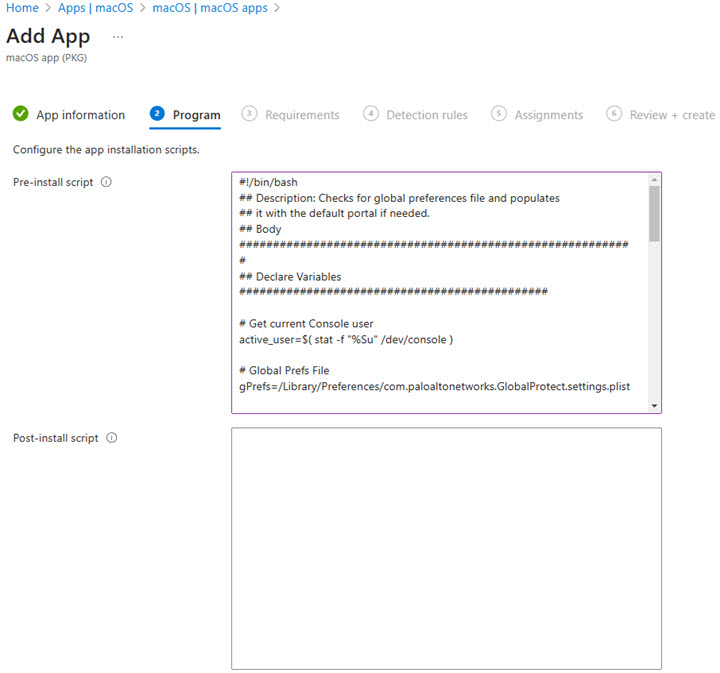Show info tooltip for Post-install script
720x673 pixels.
[x=111, y=438]
